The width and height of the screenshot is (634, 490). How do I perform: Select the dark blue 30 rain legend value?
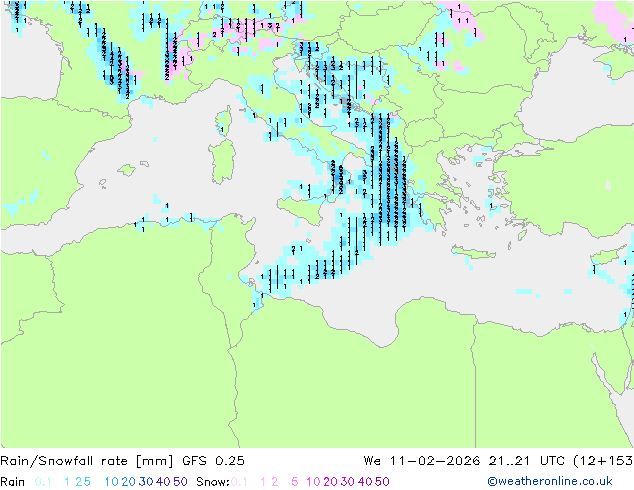pyautogui.click(x=146, y=482)
